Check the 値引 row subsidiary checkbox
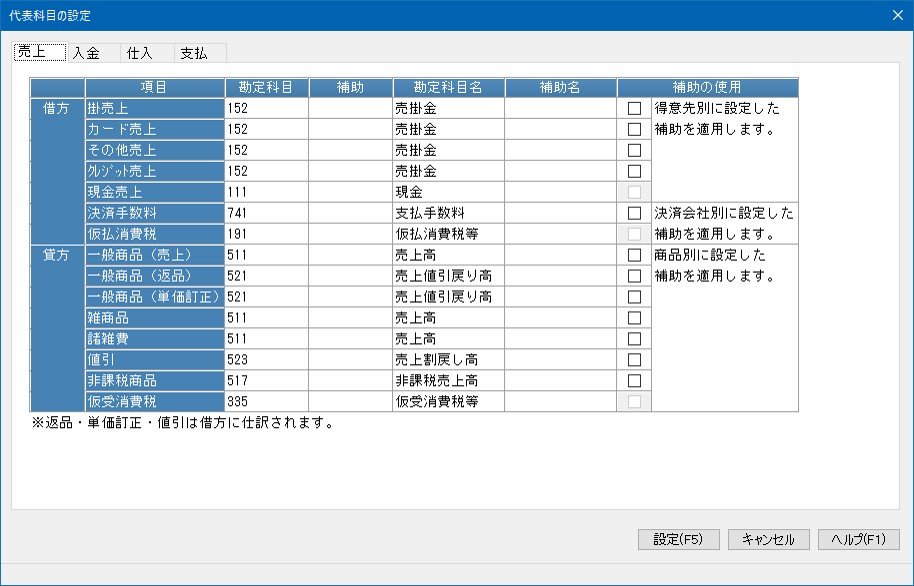Image resolution: width=914 pixels, height=586 pixels. [x=634, y=360]
